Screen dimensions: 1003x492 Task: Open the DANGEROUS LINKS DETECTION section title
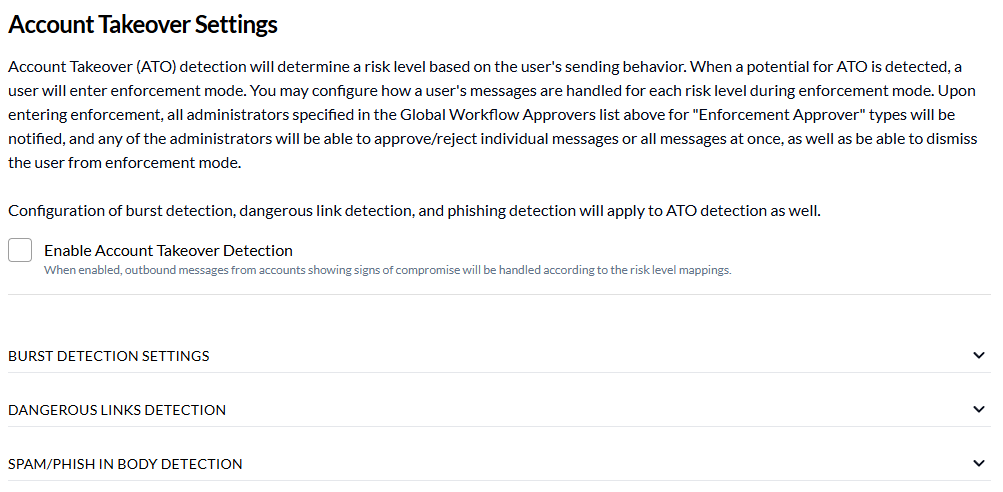(x=117, y=410)
